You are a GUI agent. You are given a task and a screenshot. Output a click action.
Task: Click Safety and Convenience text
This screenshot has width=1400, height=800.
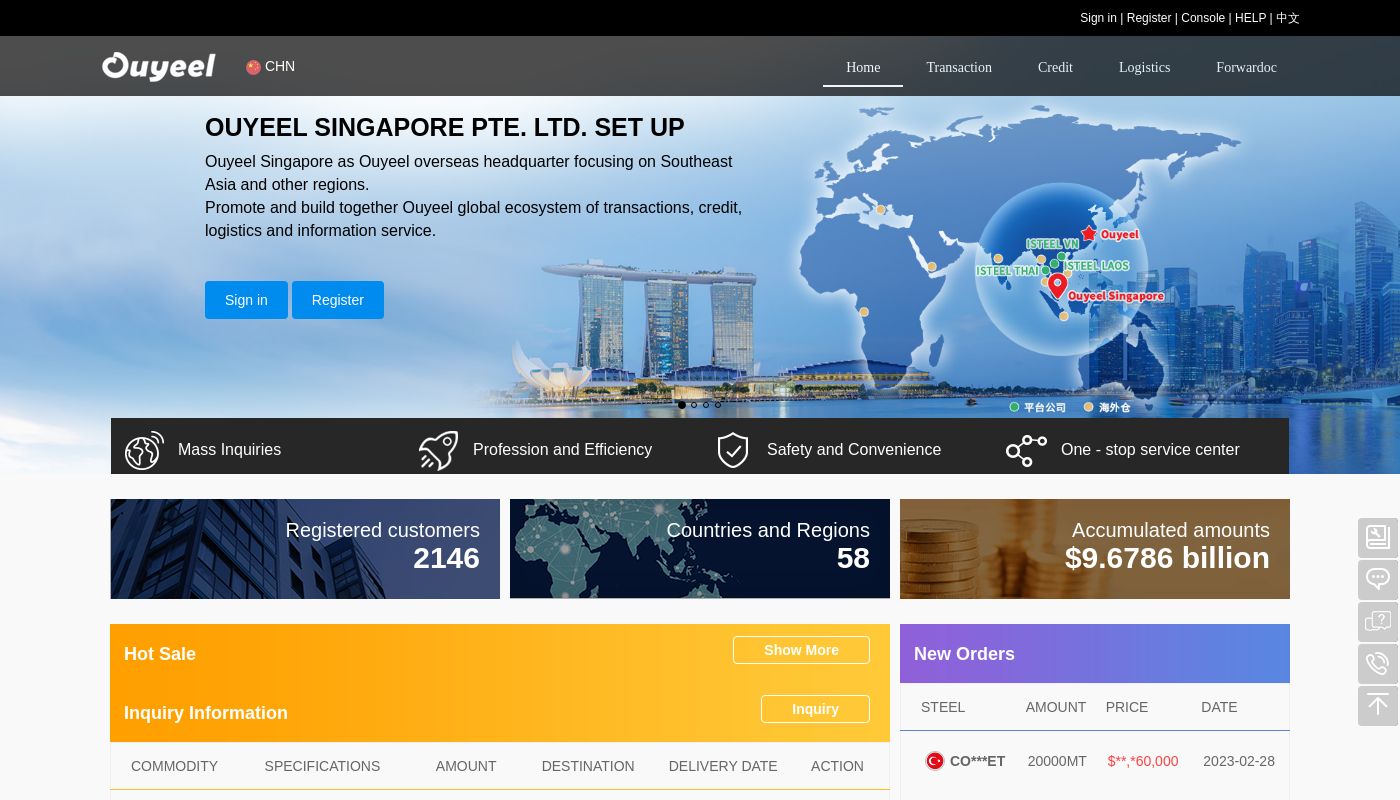coord(854,450)
